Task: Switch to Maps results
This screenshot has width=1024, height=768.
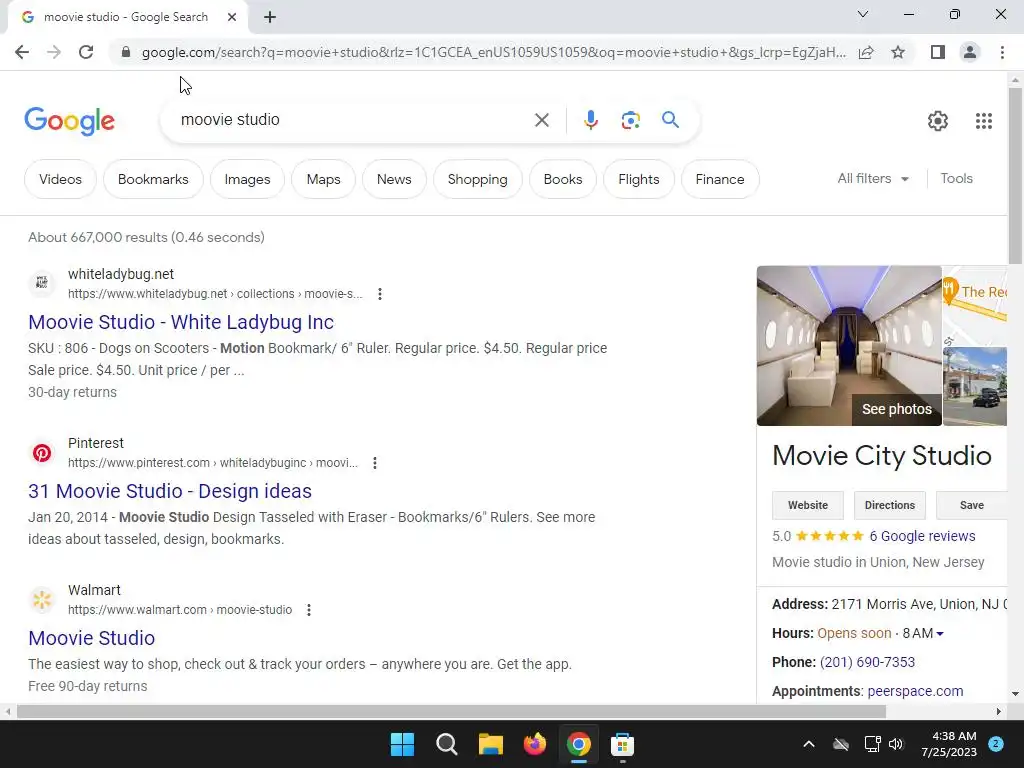Action: [323, 179]
